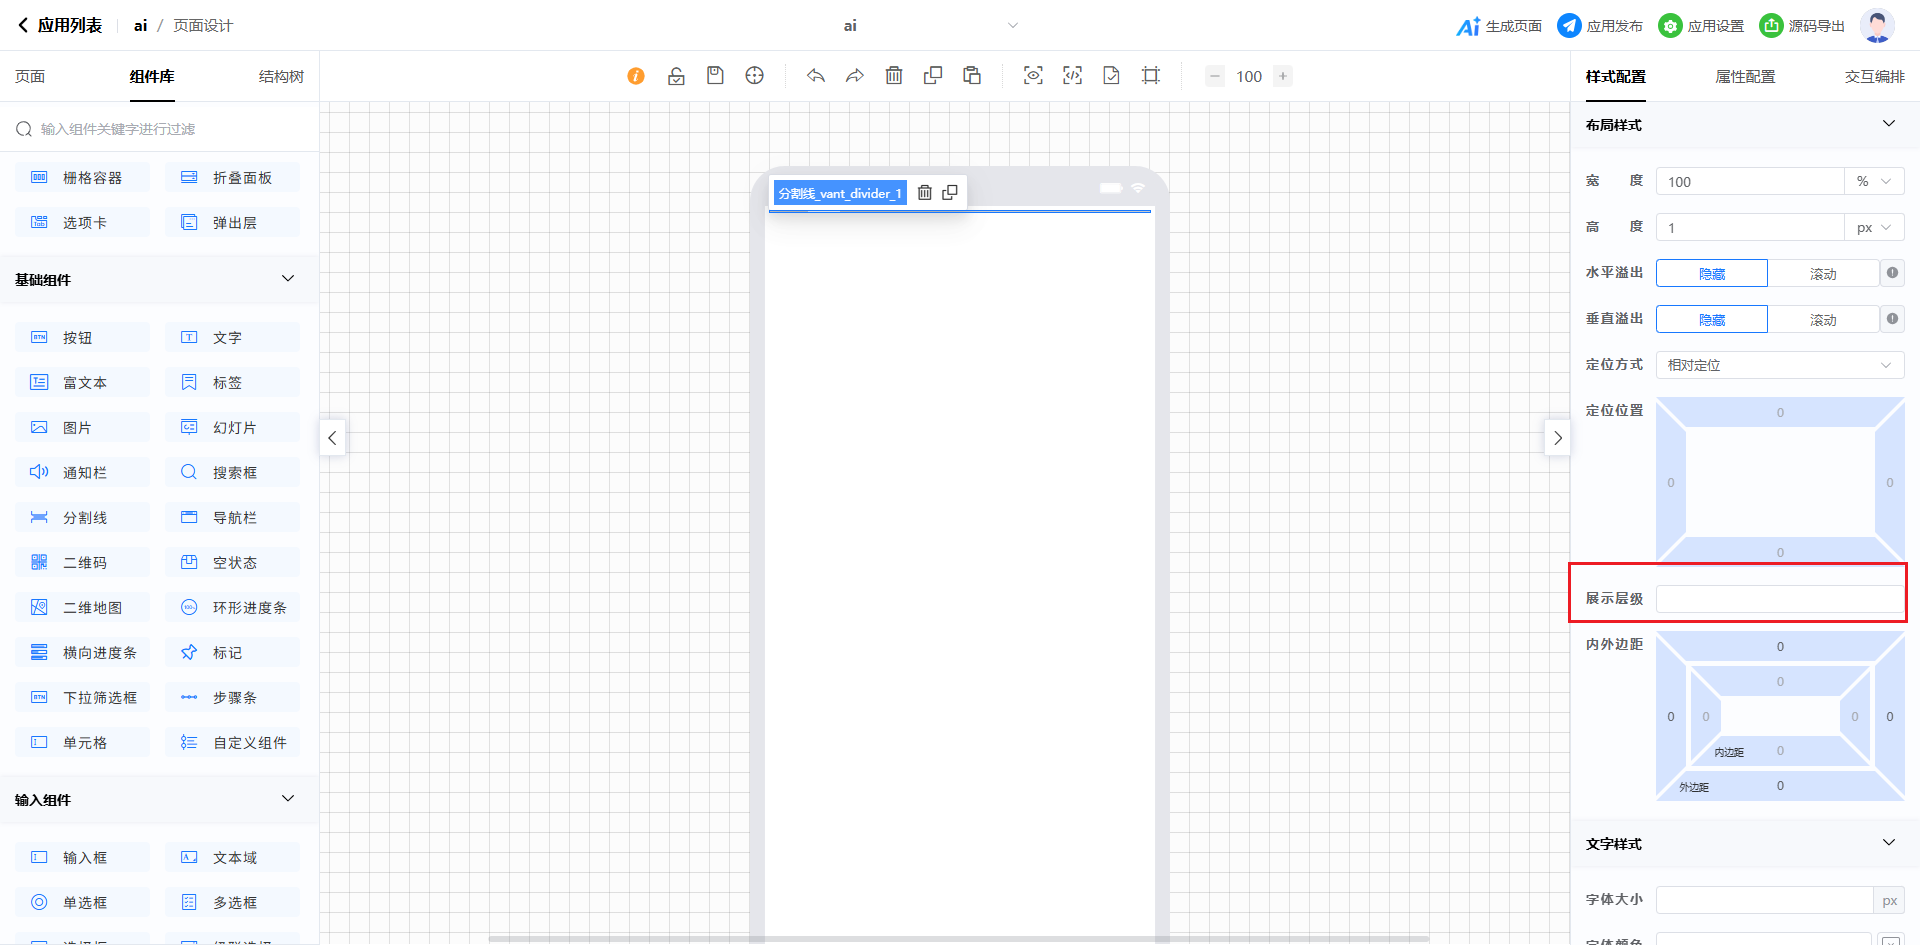Open the code view icon

(1072, 76)
